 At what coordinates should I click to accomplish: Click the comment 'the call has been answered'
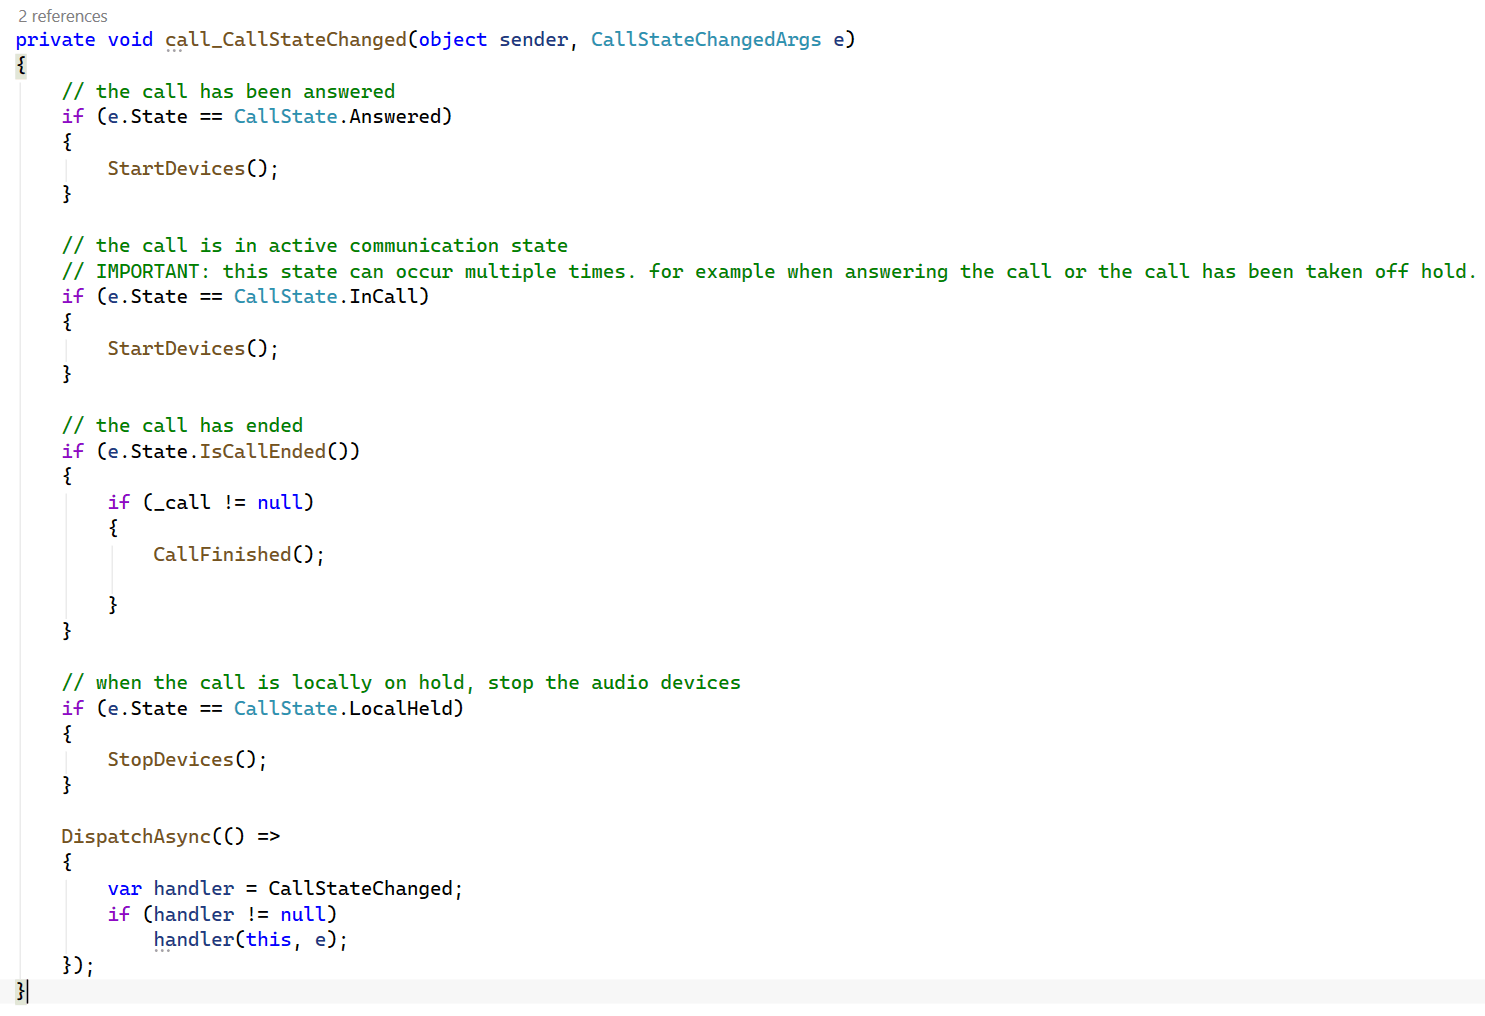click(228, 91)
